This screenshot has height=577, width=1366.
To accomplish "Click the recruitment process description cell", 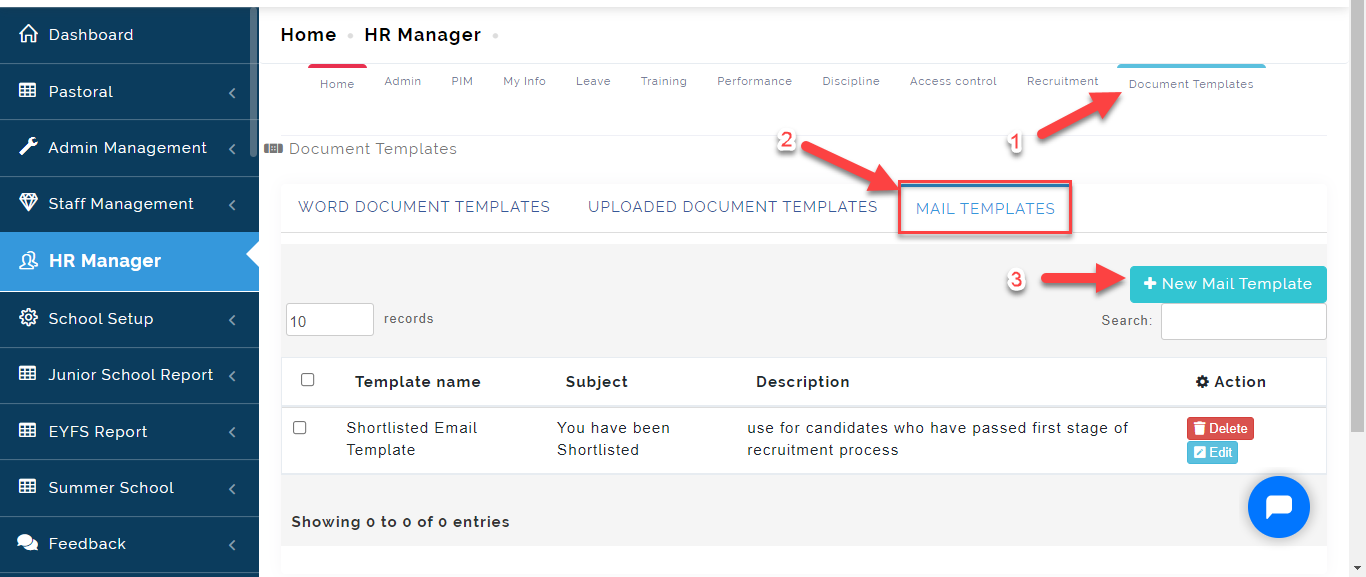I will pyautogui.click(x=938, y=439).
